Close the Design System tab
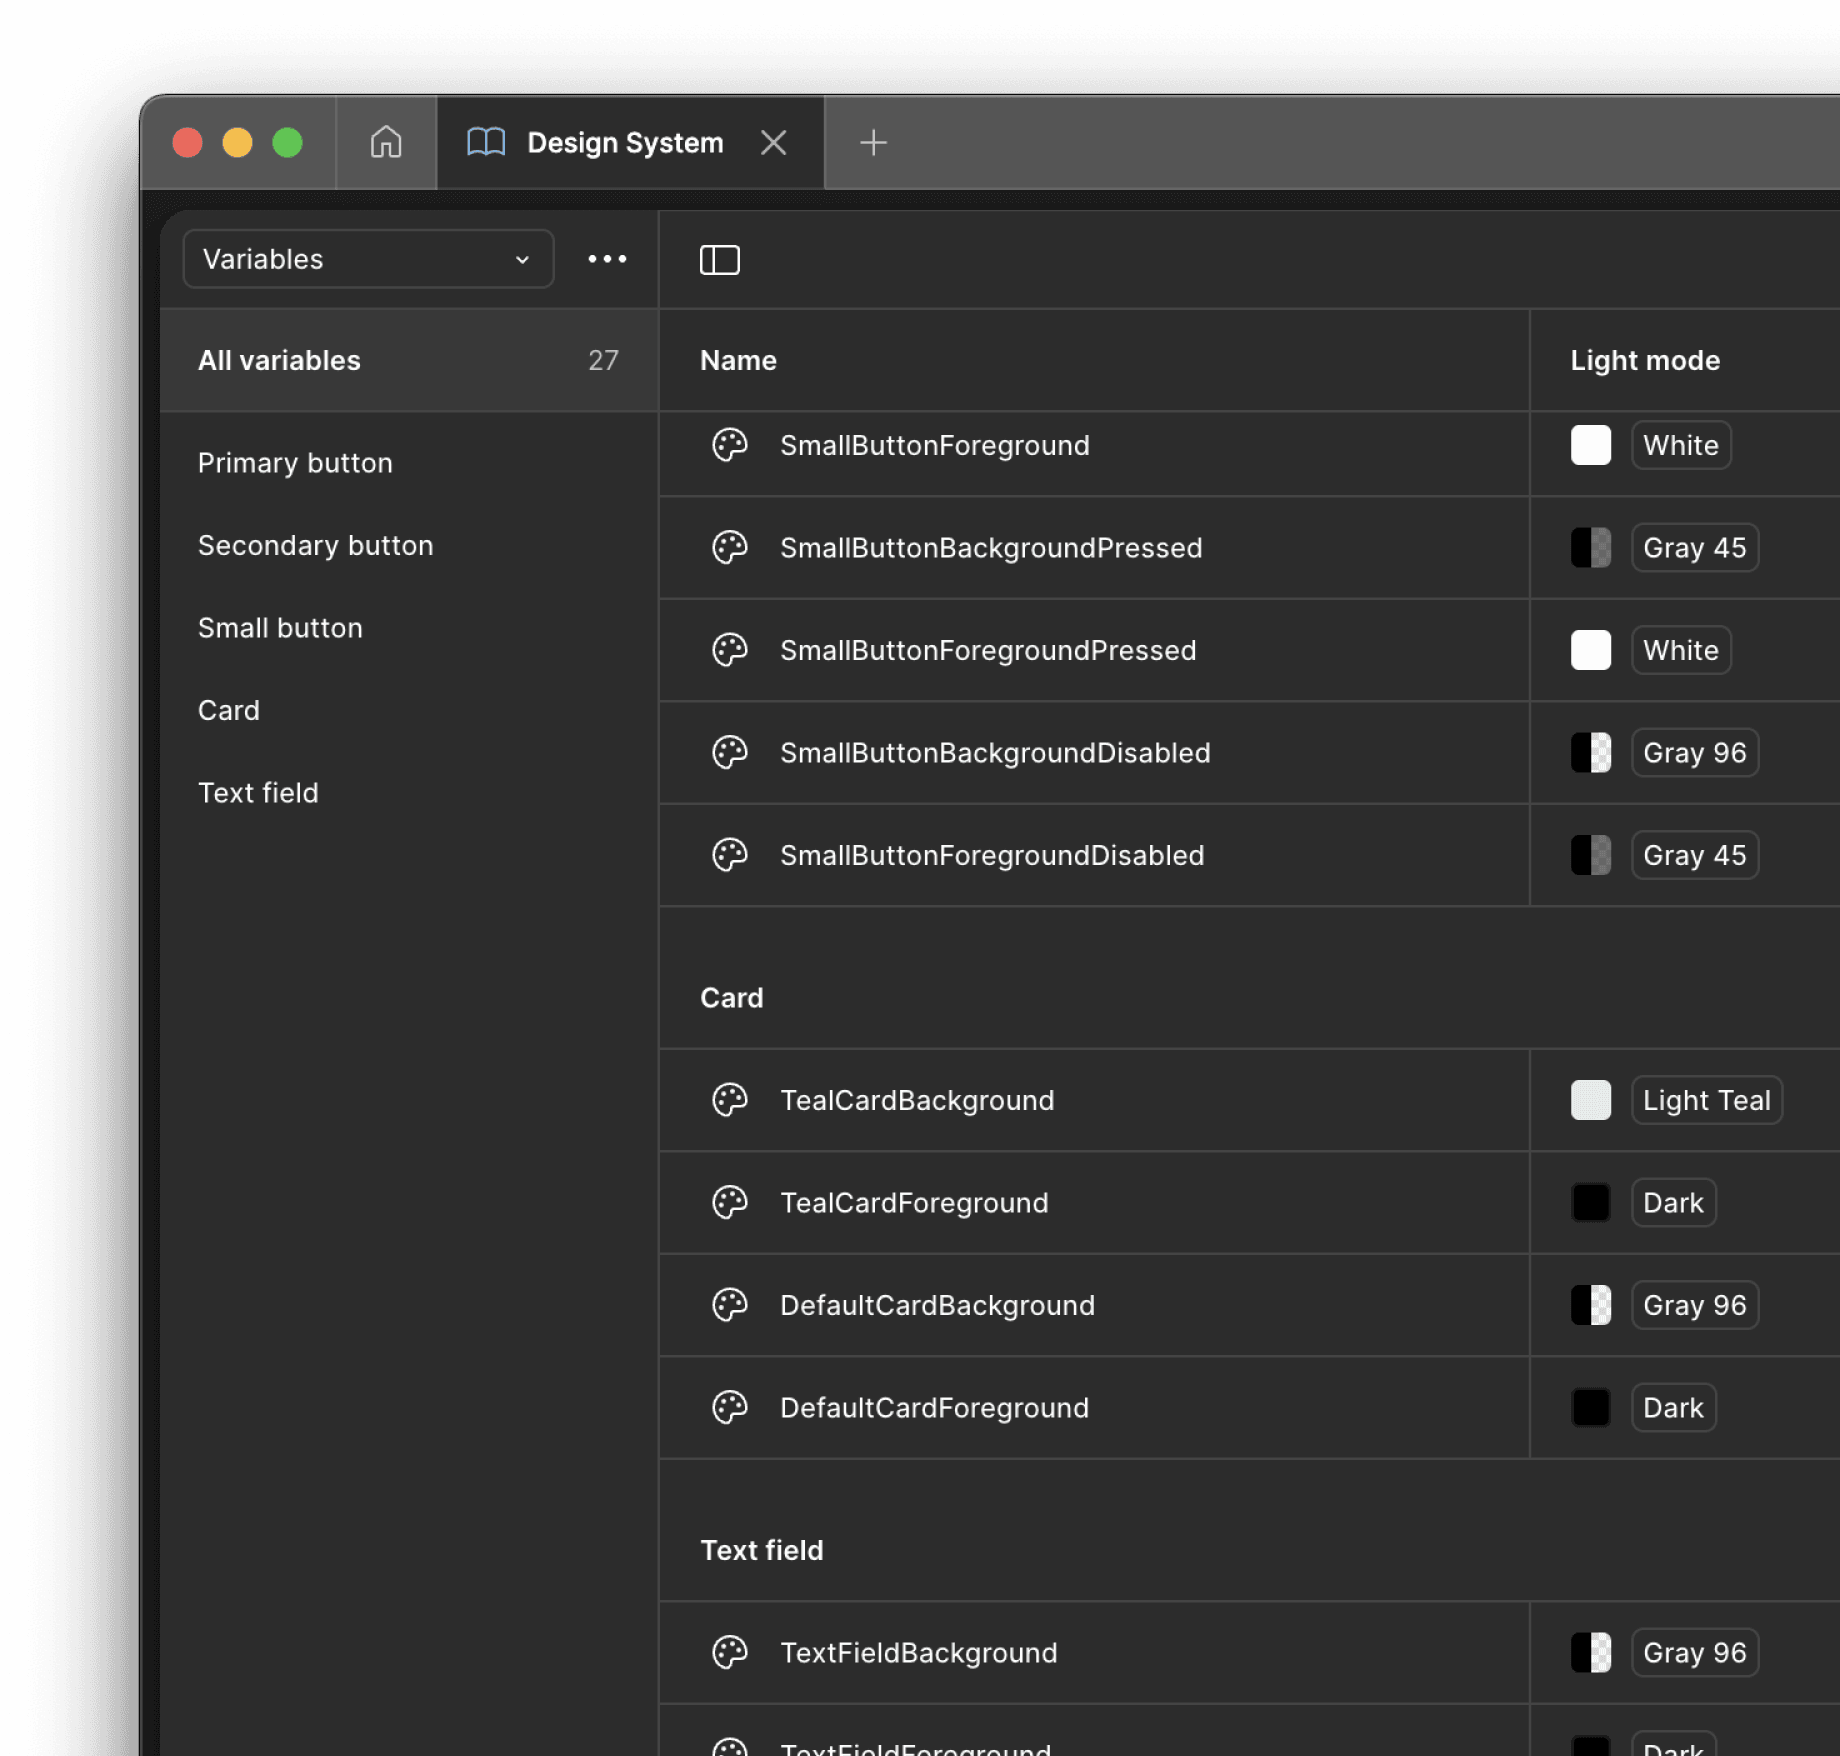 pos(773,142)
